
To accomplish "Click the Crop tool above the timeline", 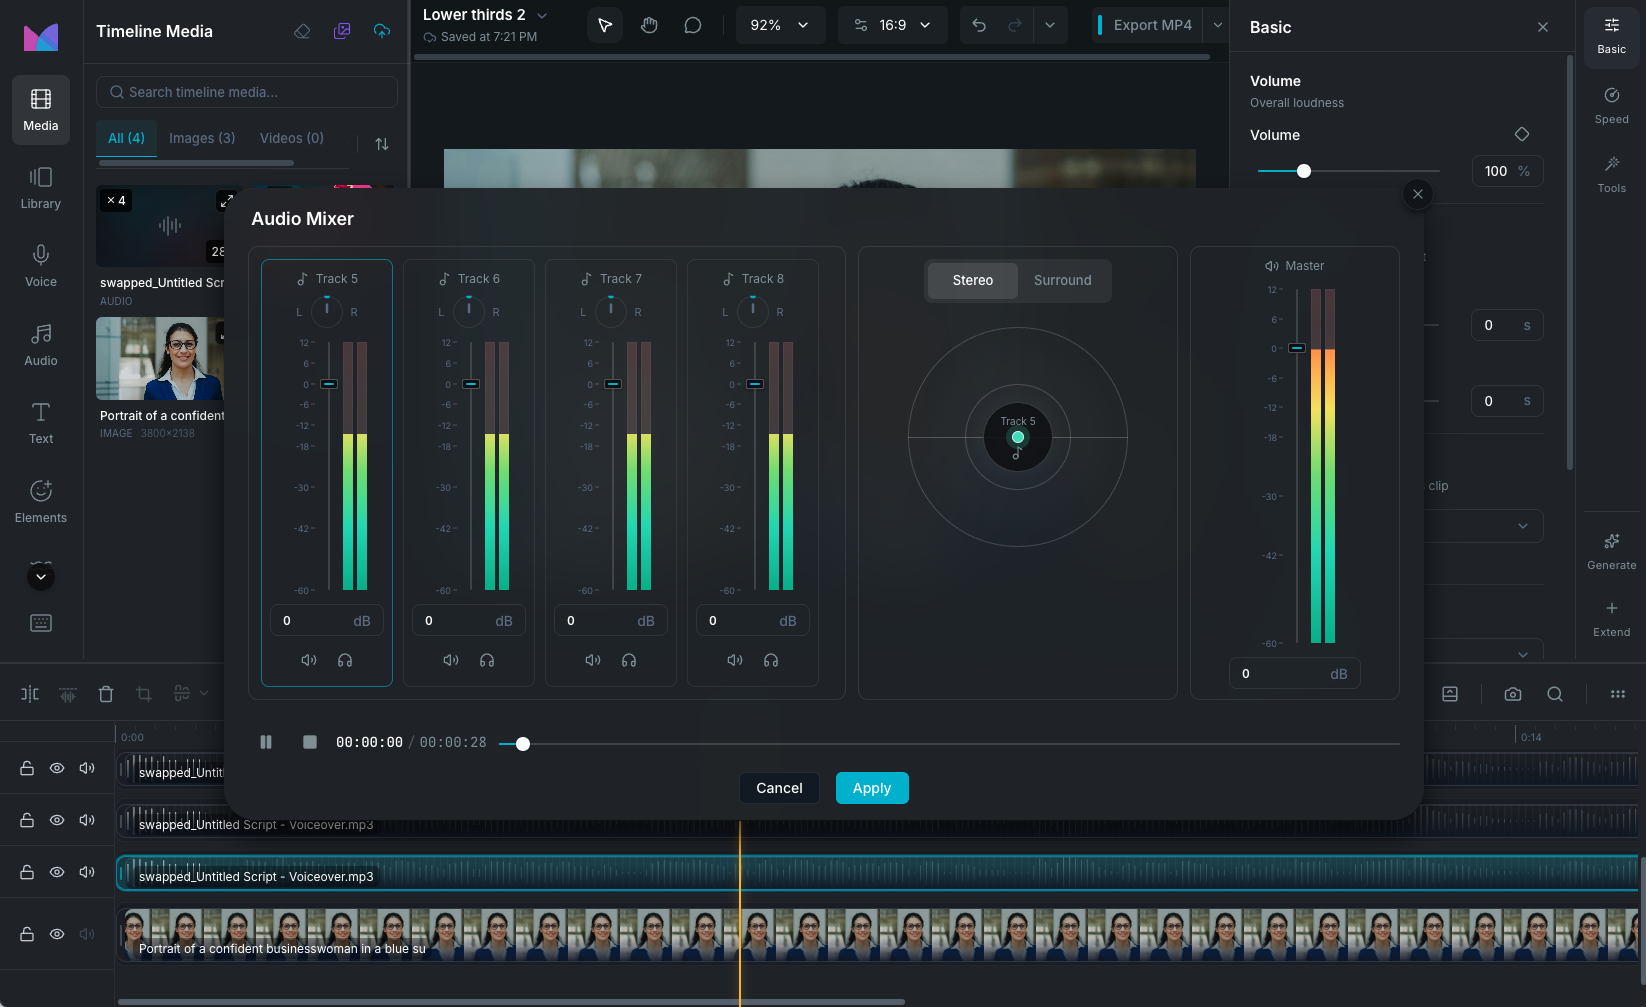I will point(144,693).
